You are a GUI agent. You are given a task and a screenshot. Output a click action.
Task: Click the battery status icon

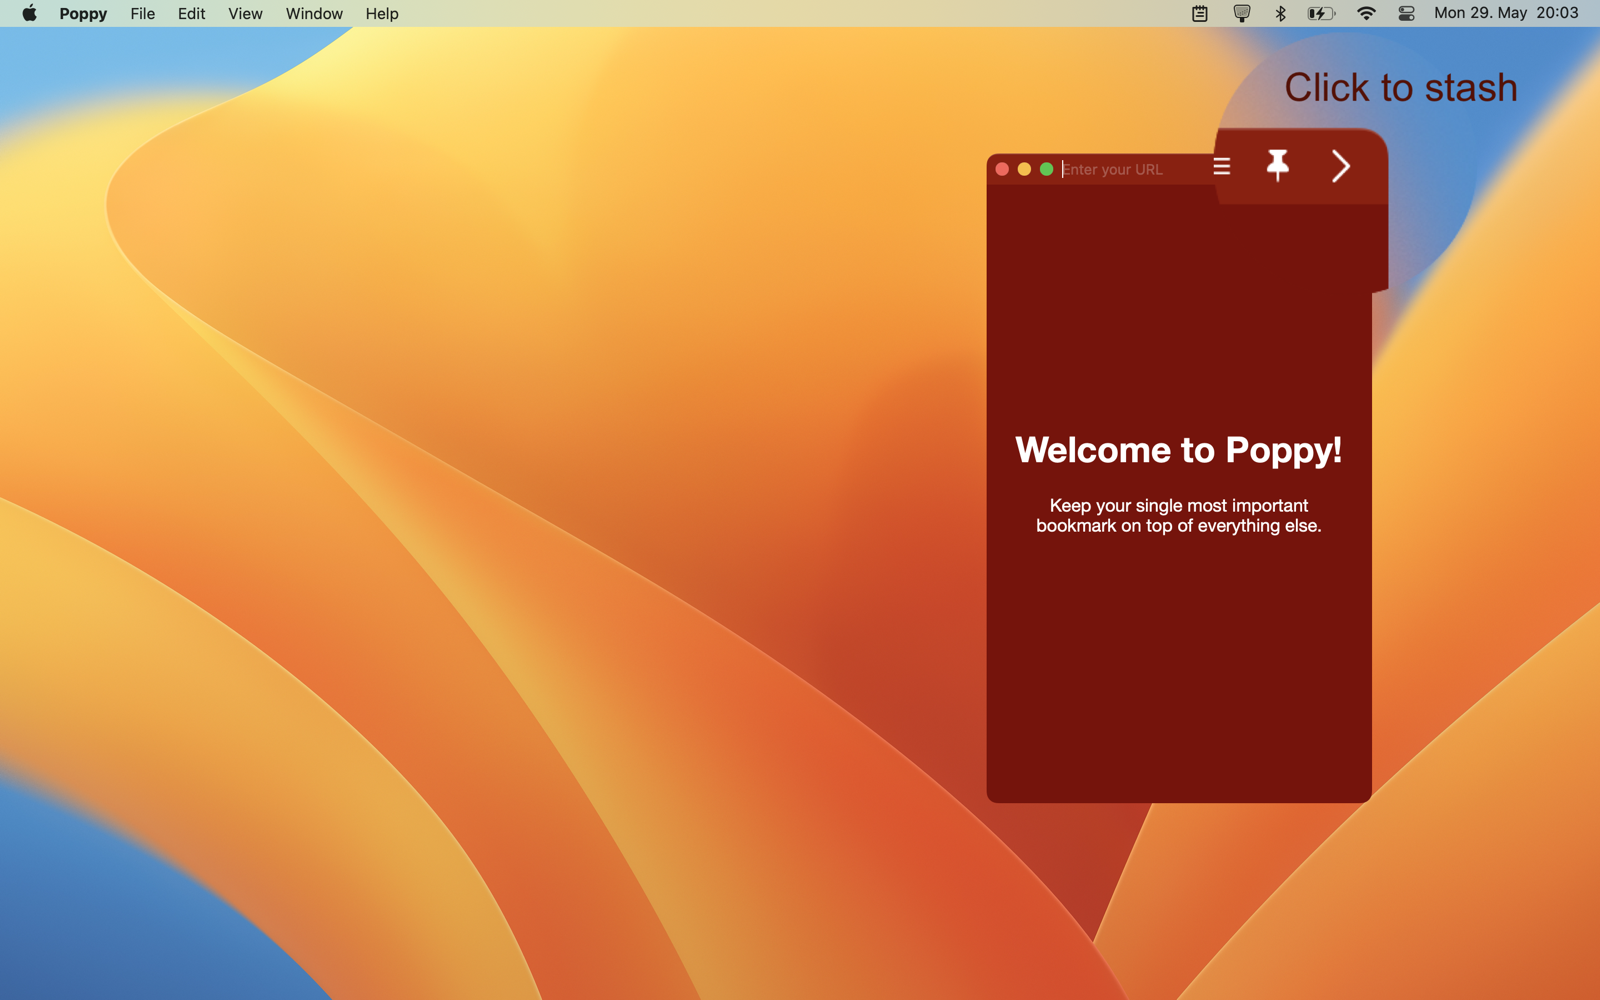pyautogui.click(x=1321, y=13)
